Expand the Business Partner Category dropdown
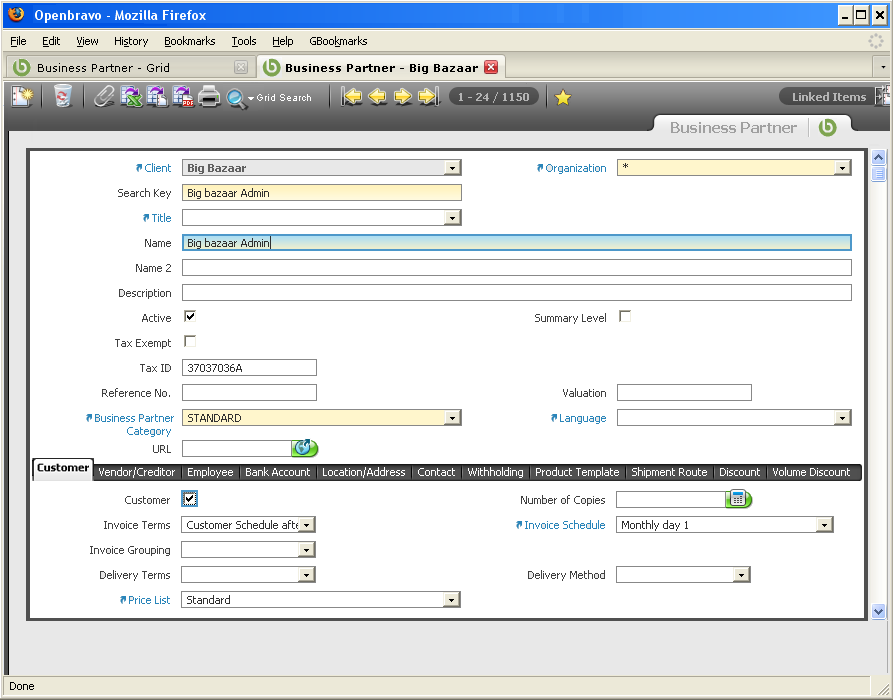893x700 pixels. click(452, 418)
